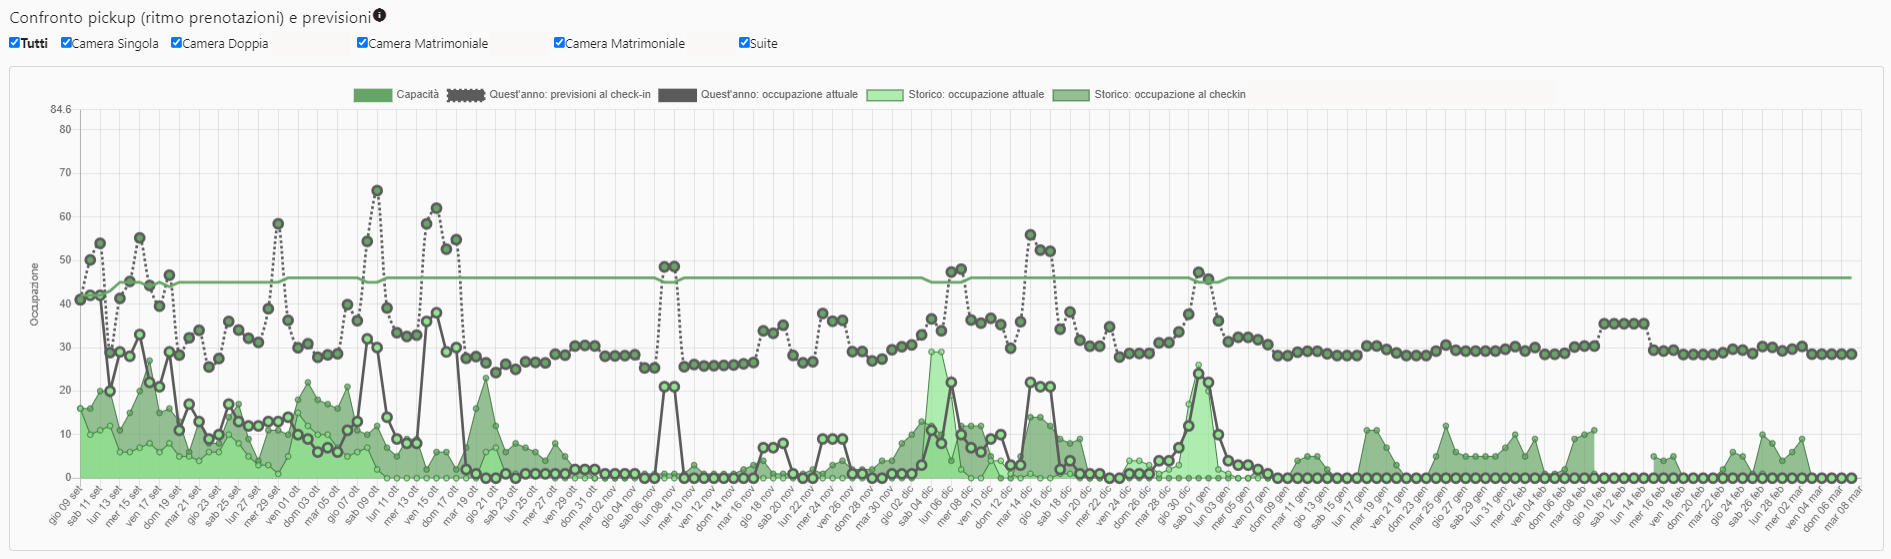The image size is (1891, 559).
Task: Toggle the Camera Singola checkbox
Action: (66, 43)
